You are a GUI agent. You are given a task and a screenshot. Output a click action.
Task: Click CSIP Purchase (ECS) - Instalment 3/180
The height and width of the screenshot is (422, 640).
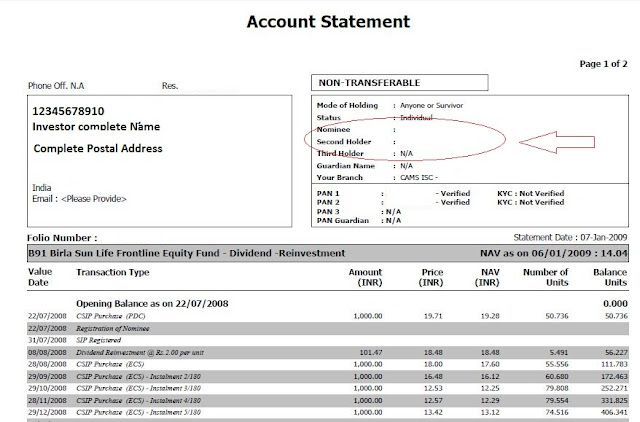tap(138, 388)
